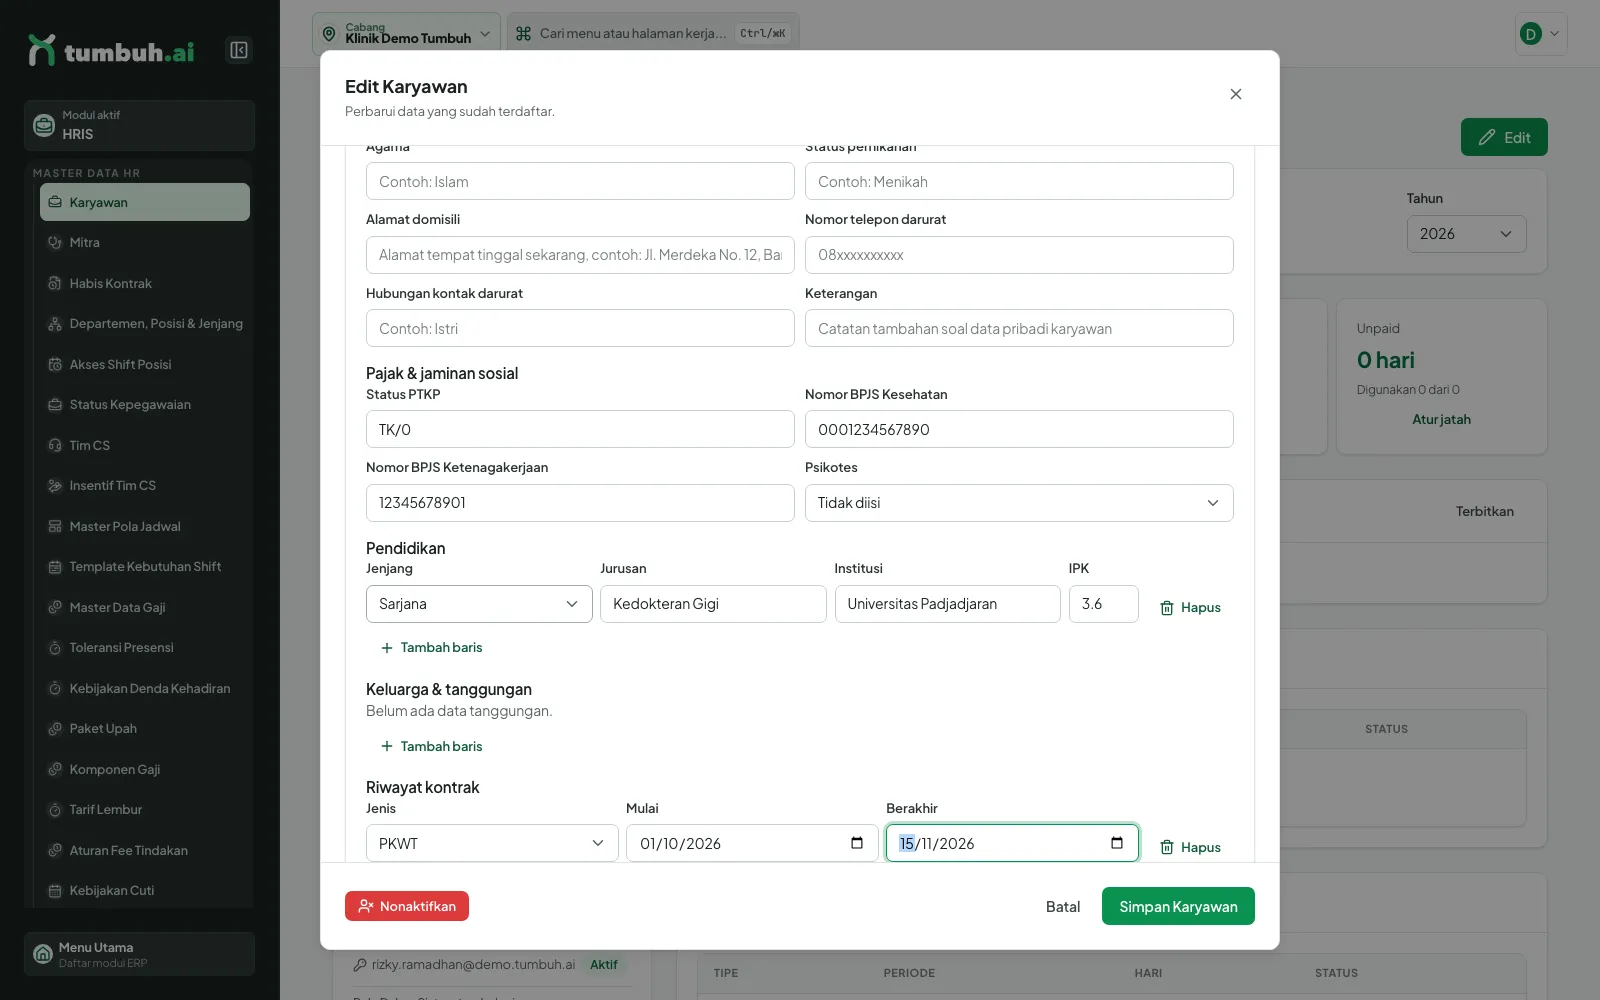
Task: Open Toleransi Presensi sidebar item
Action: [145, 647]
